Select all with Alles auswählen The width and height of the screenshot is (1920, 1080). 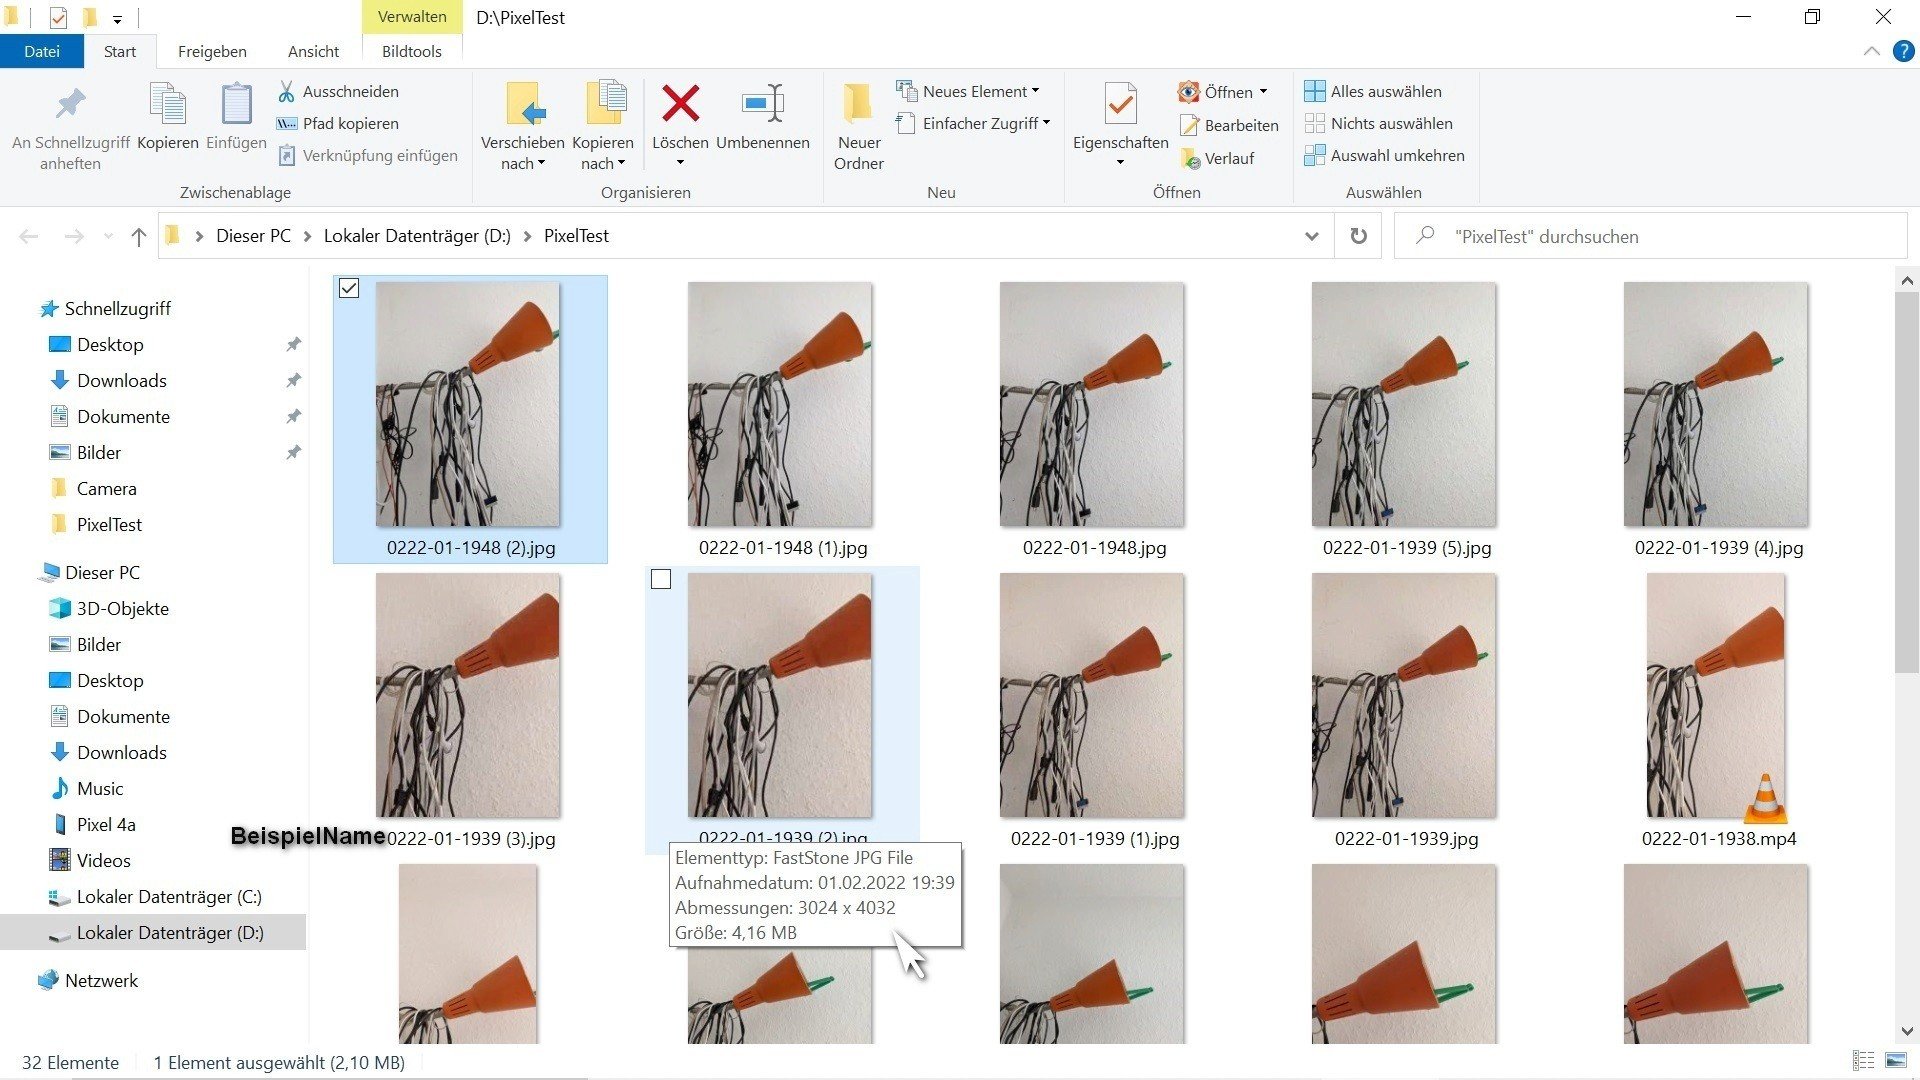pyautogui.click(x=1373, y=91)
